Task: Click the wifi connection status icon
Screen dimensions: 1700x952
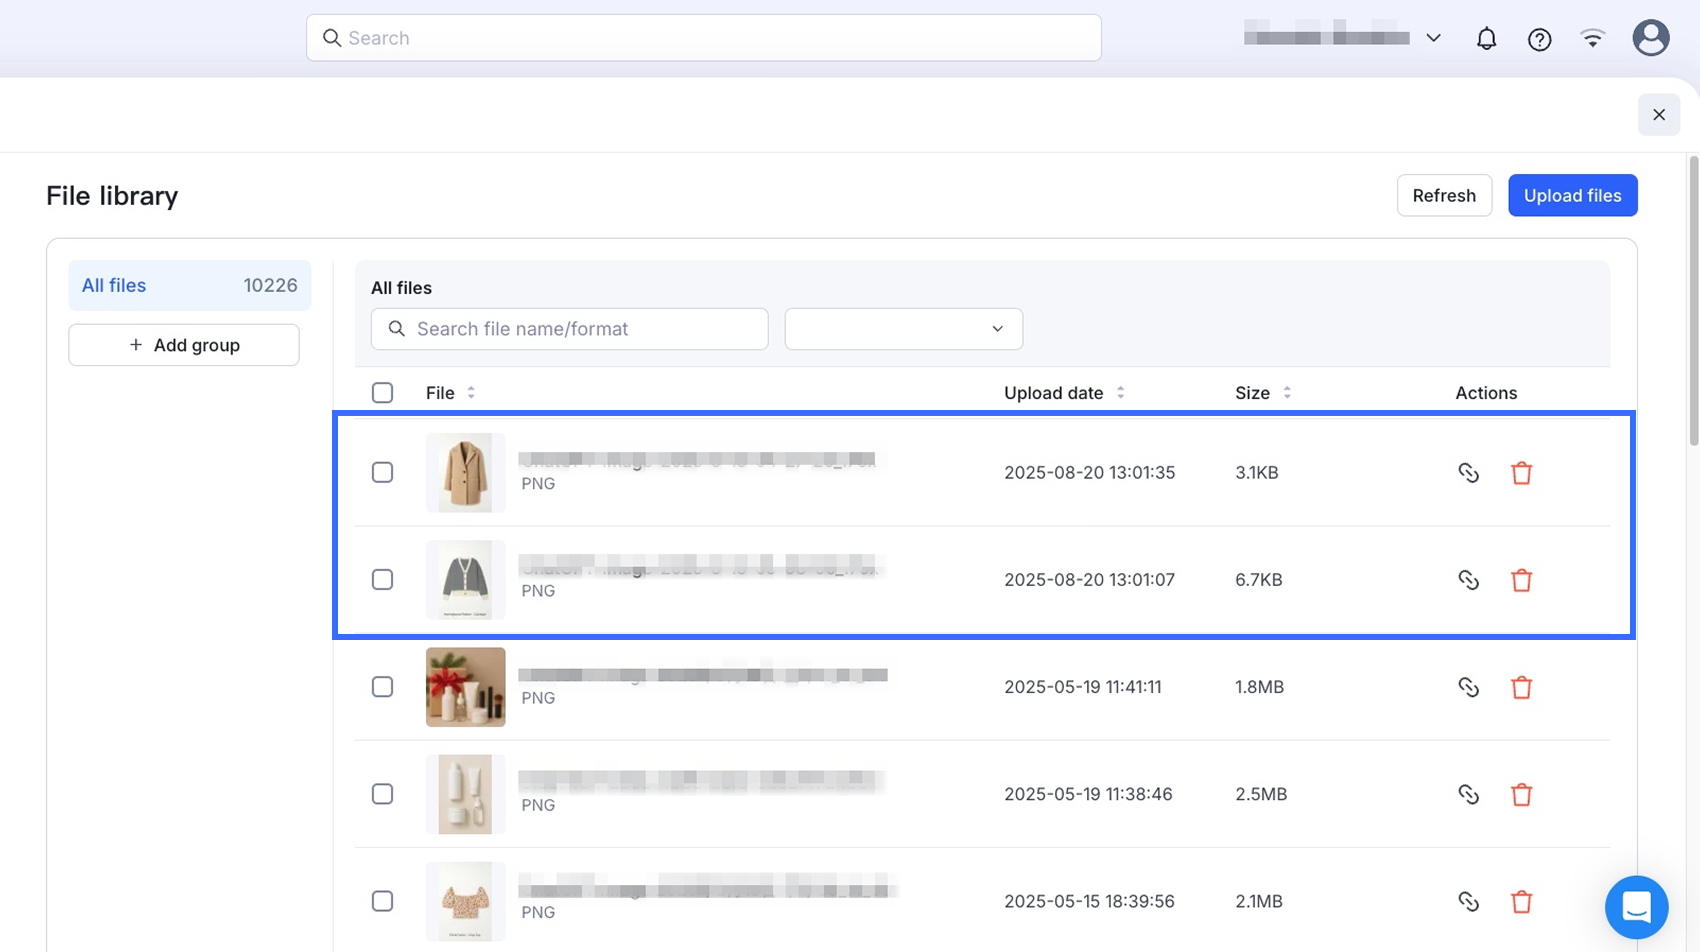Action: (1592, 38)
